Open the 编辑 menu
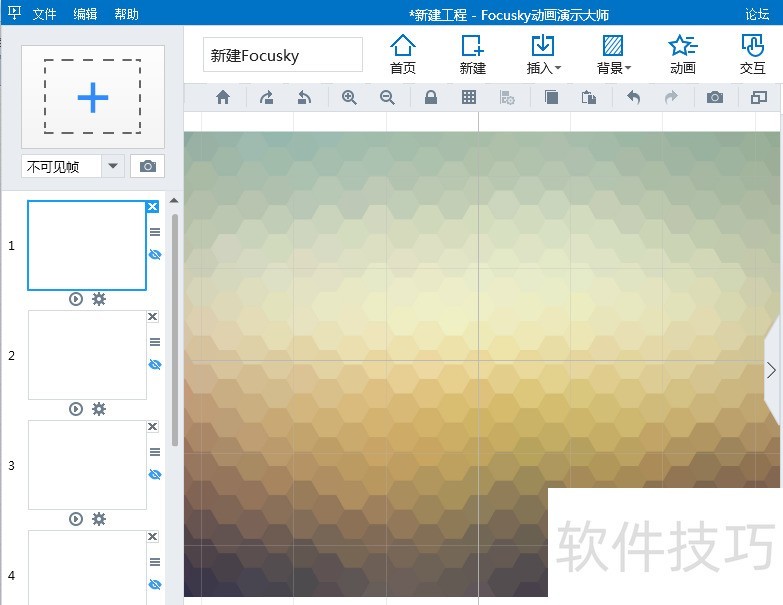The image size is (783, 605). (x=85, y=14)
